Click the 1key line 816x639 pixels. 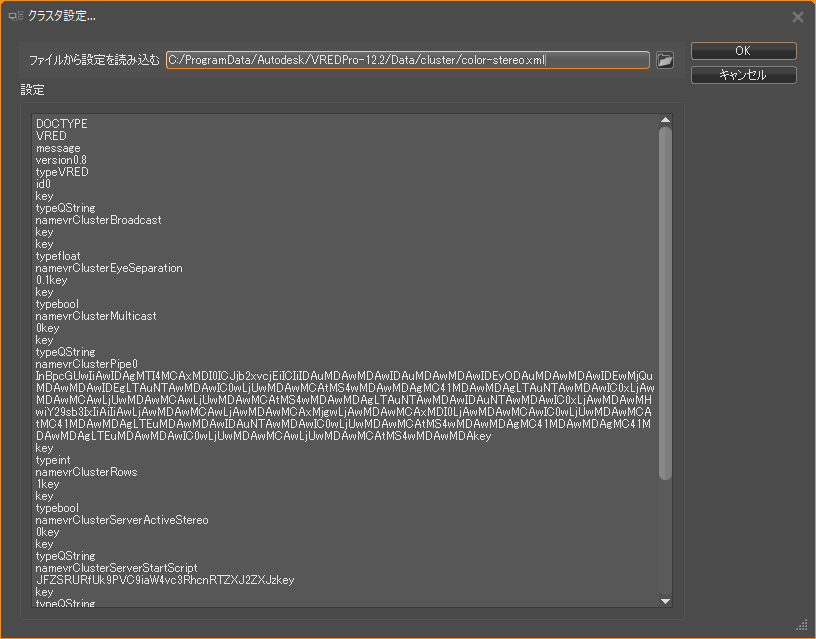tap(47, 484)
